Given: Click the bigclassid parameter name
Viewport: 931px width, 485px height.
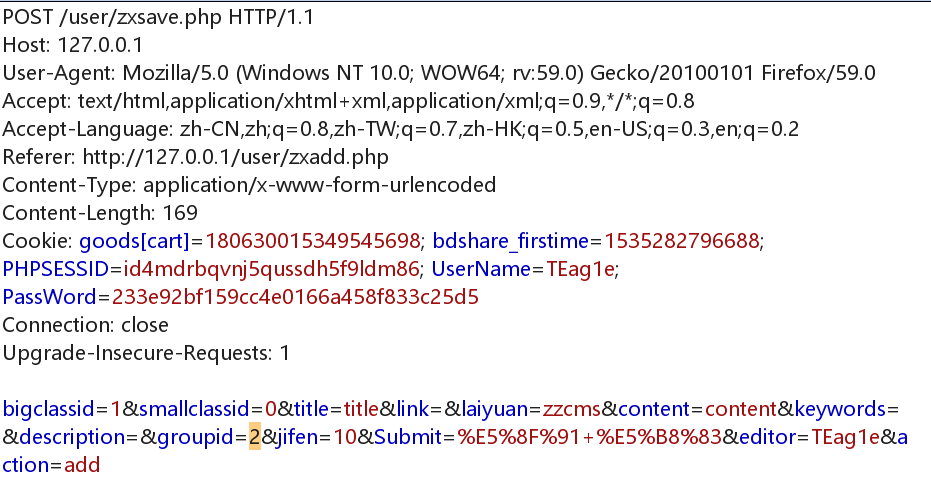Looking at the screenshot, I should [x=48, y=410].
